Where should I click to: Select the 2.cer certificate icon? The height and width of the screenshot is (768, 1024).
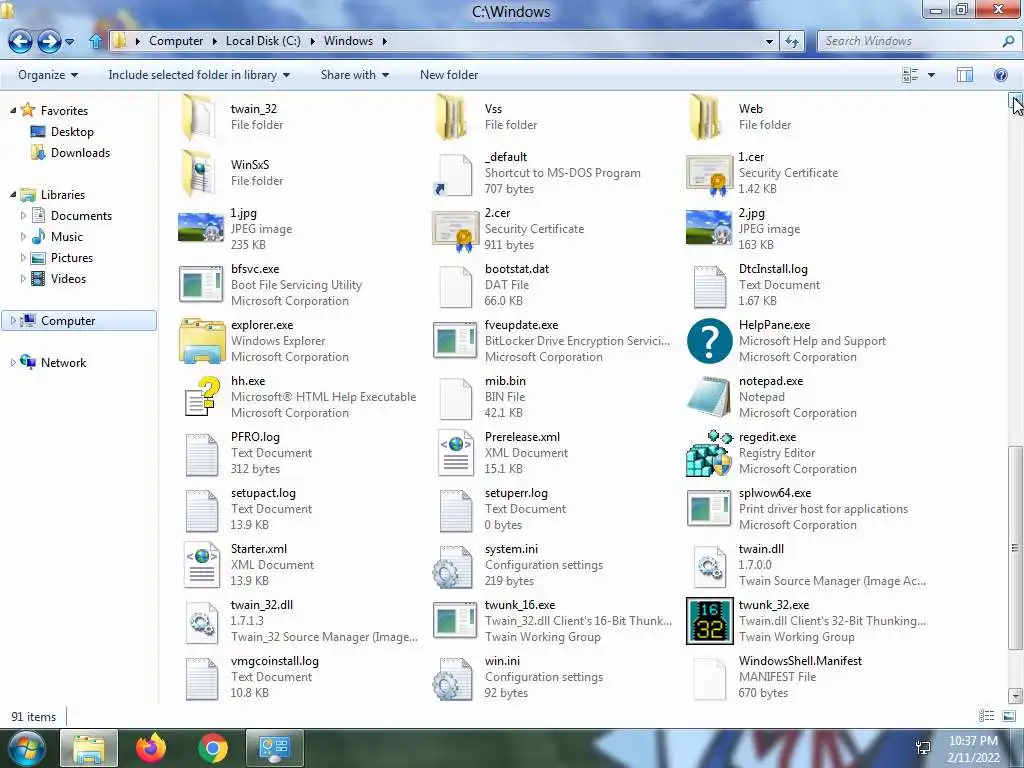(x=455, y=231)
